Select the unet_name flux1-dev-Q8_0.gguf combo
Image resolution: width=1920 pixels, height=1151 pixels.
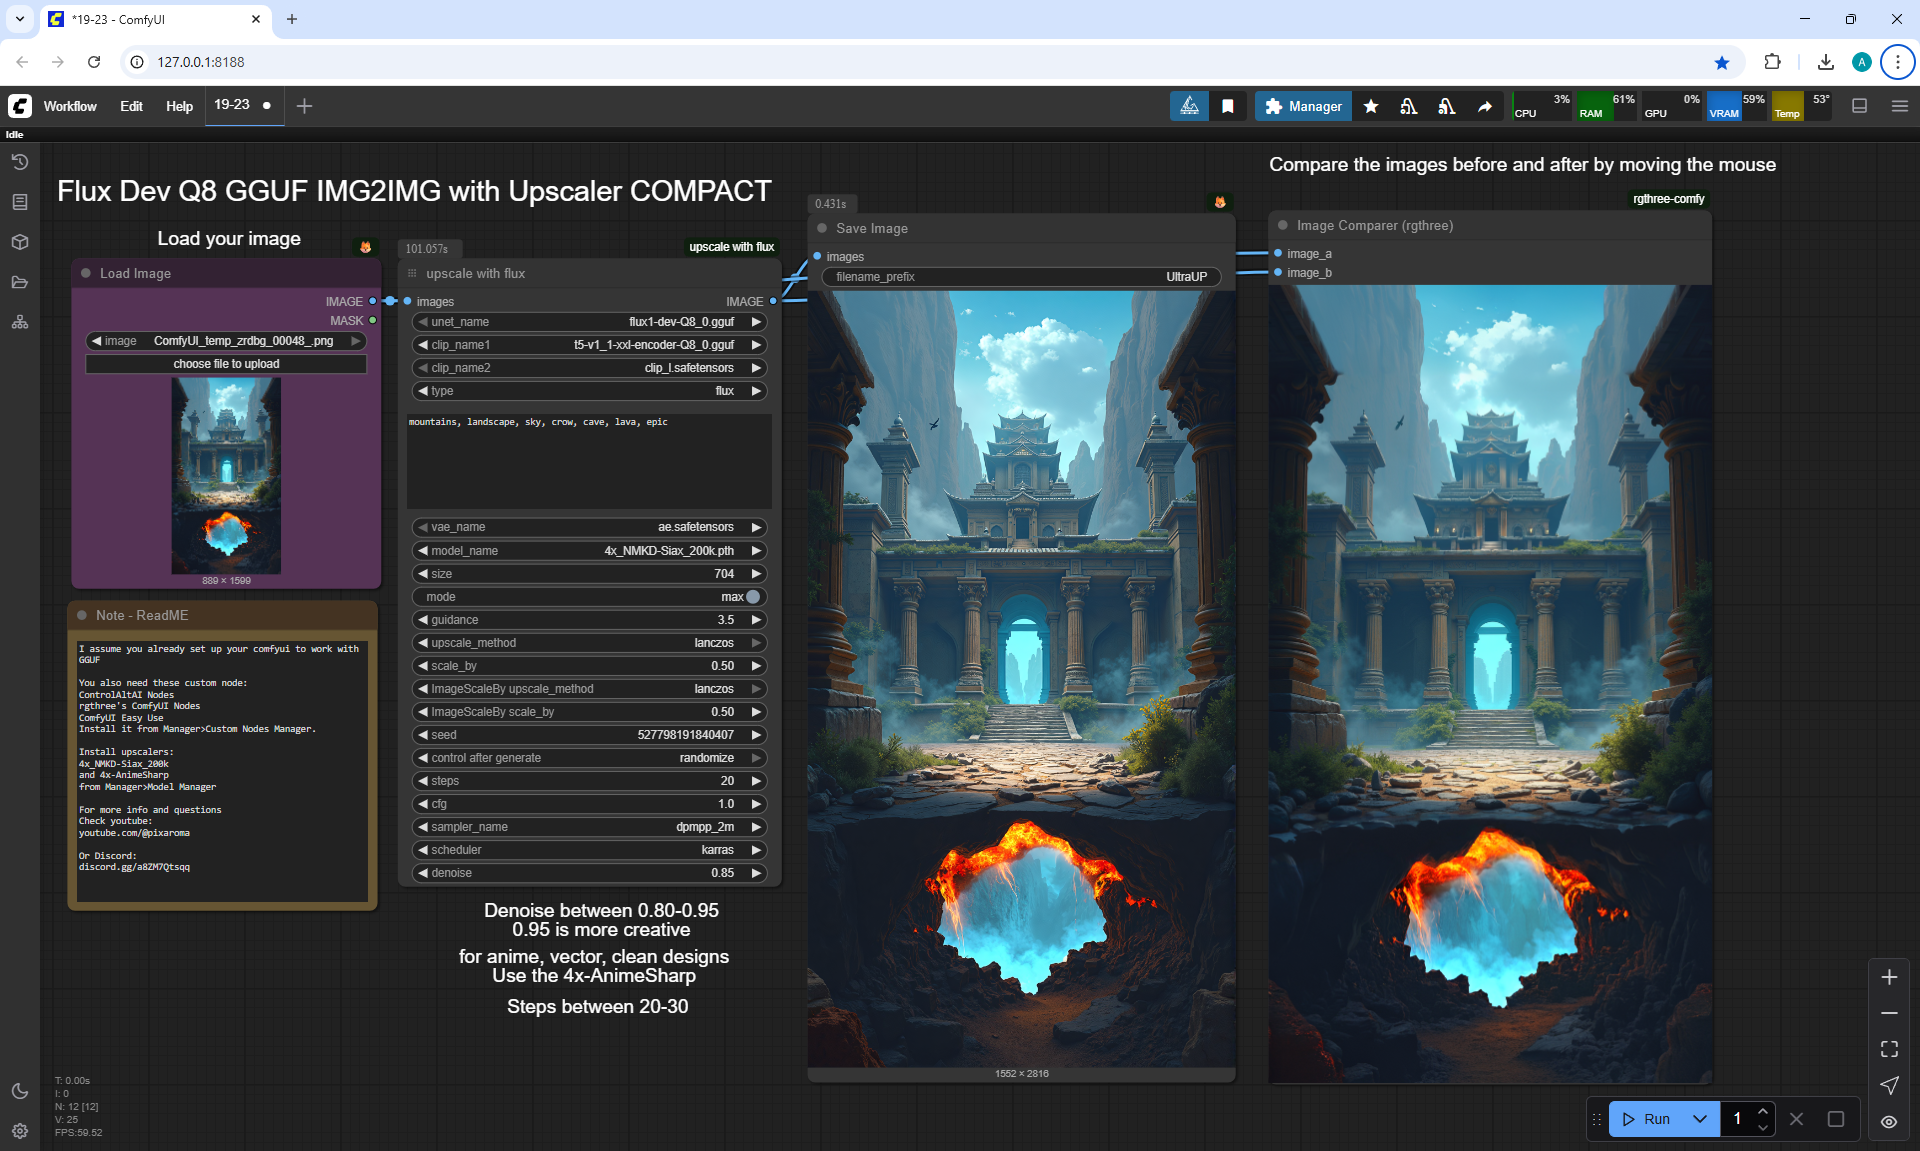coord(590,322)
